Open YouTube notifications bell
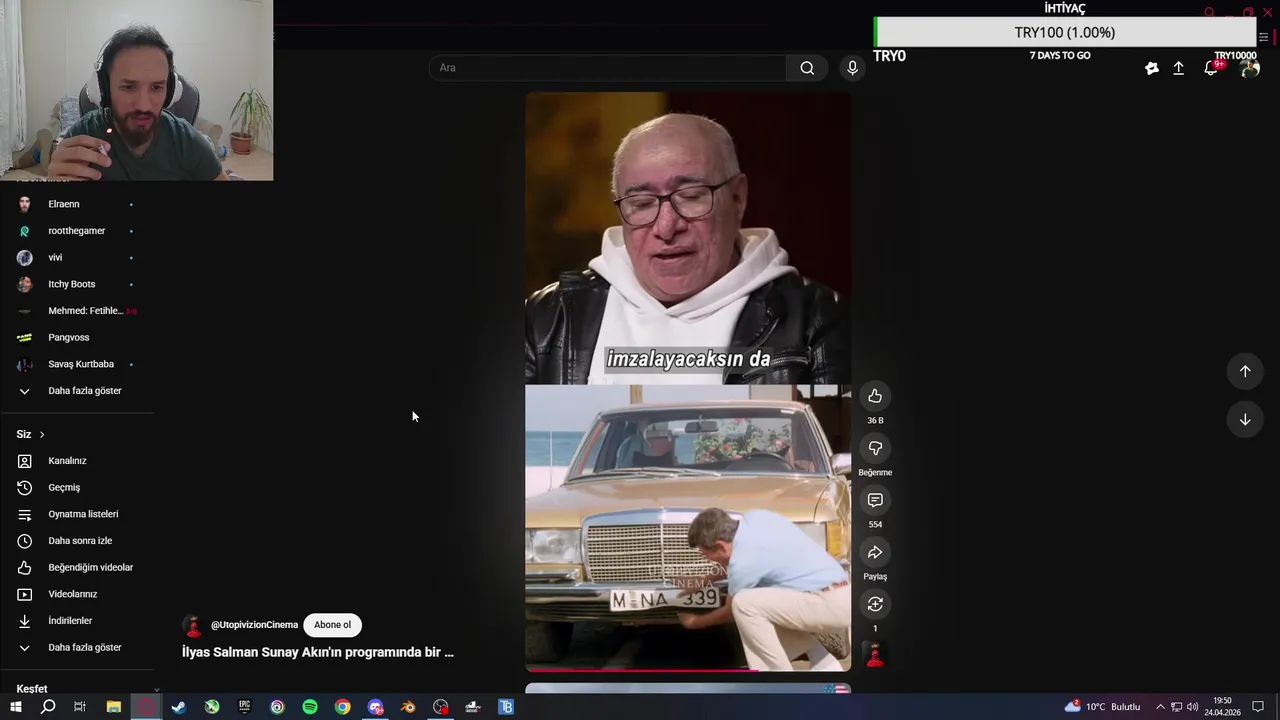This screenshot has width=1280, height=720. pyautogui.click(x=1211, y=68)
